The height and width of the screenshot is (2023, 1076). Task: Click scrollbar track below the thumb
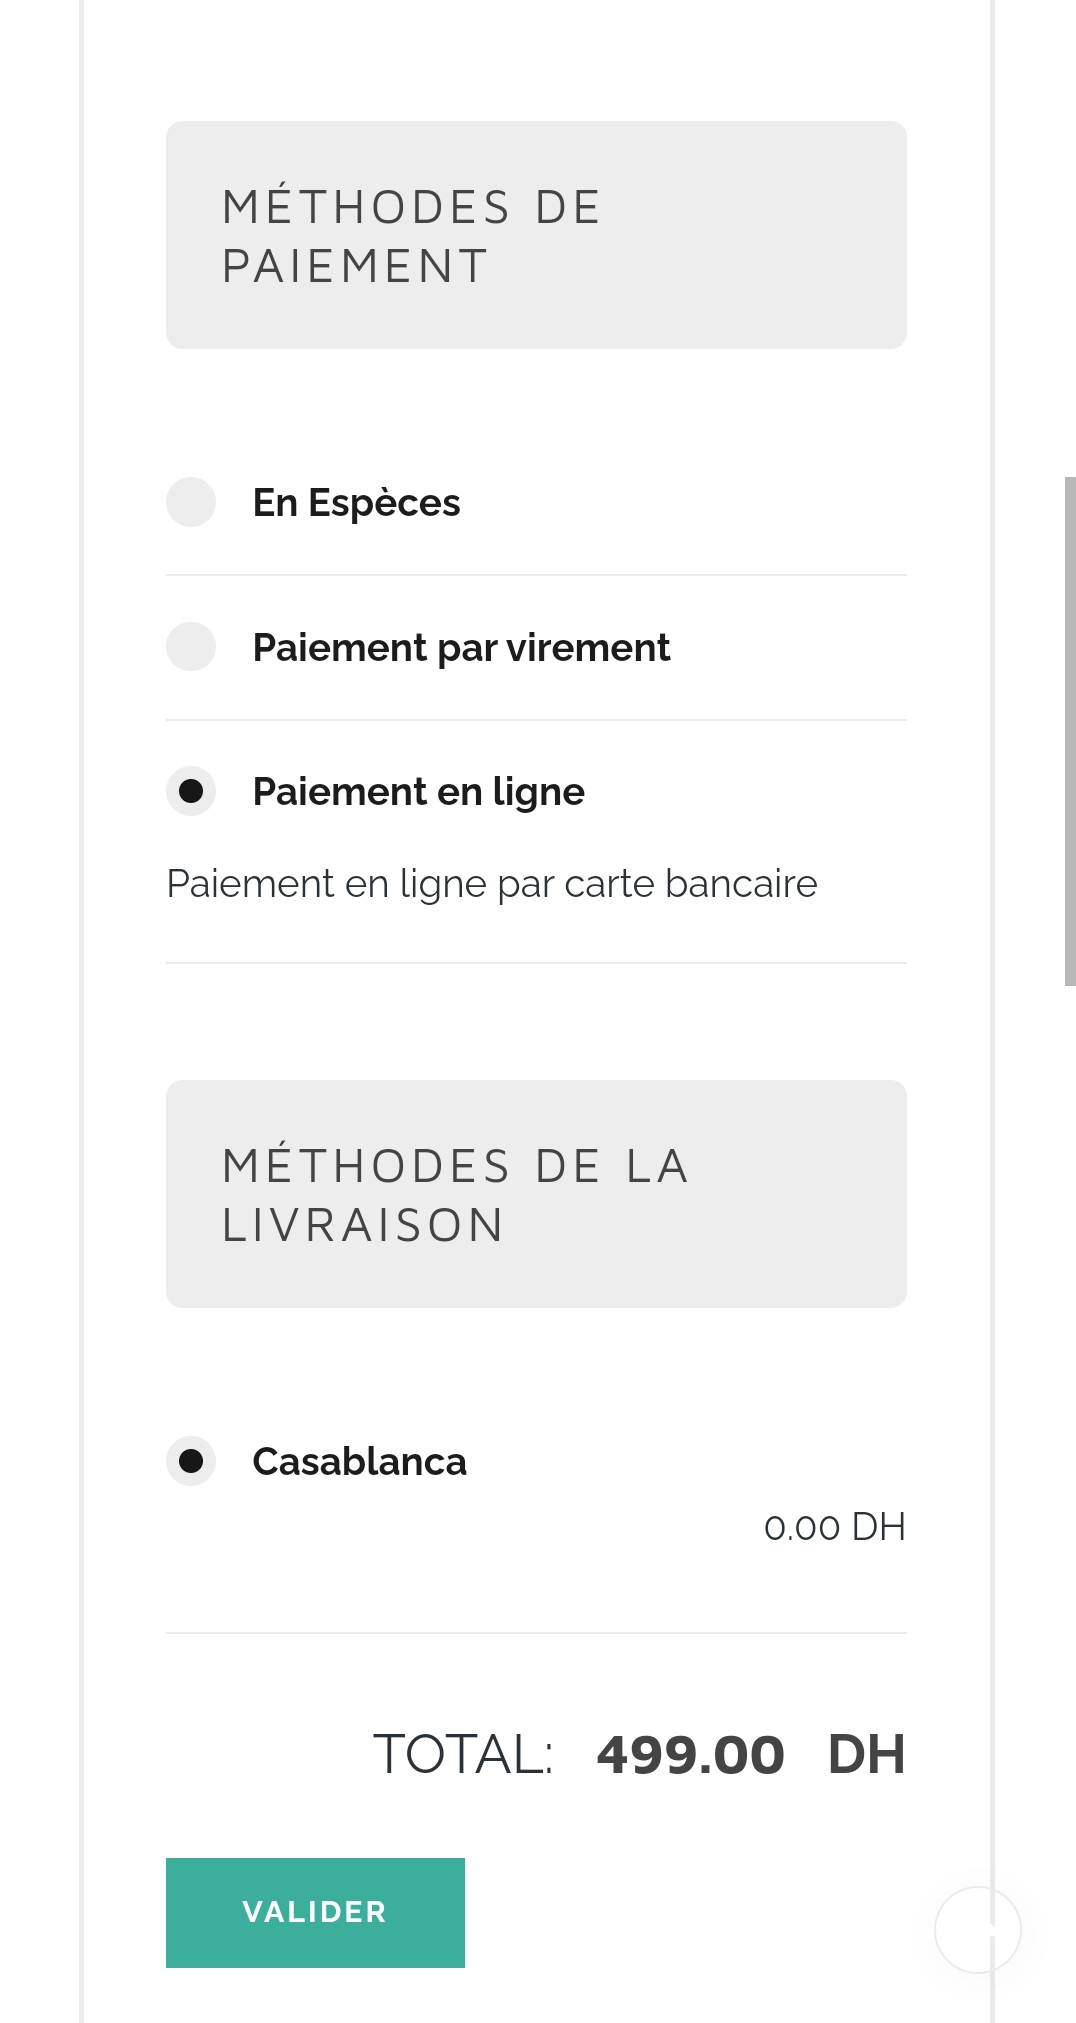pyautogui.click(x=1070, y=1500)
